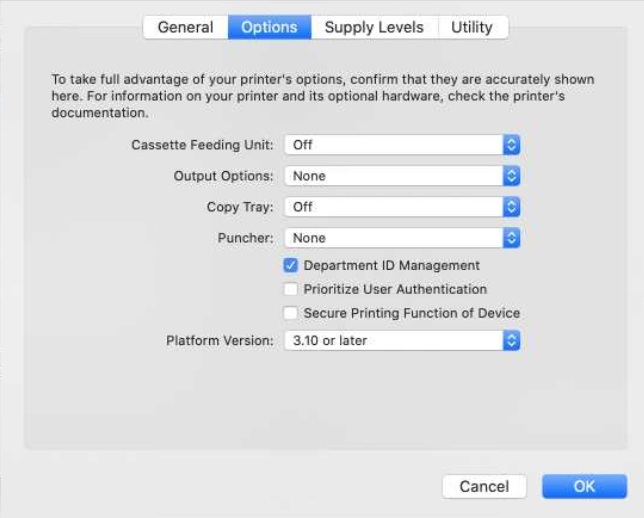Cancel the printer options dialog
This screenshot has height=518, width=644.
click(x=484, y=487)
